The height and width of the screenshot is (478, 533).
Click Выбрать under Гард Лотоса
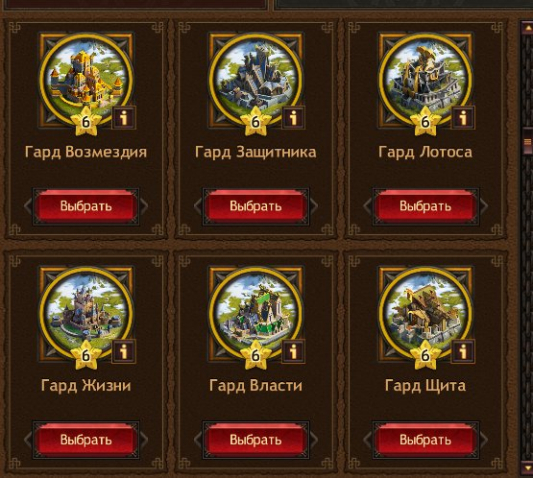pyautogui.click(x=426, y=206)
